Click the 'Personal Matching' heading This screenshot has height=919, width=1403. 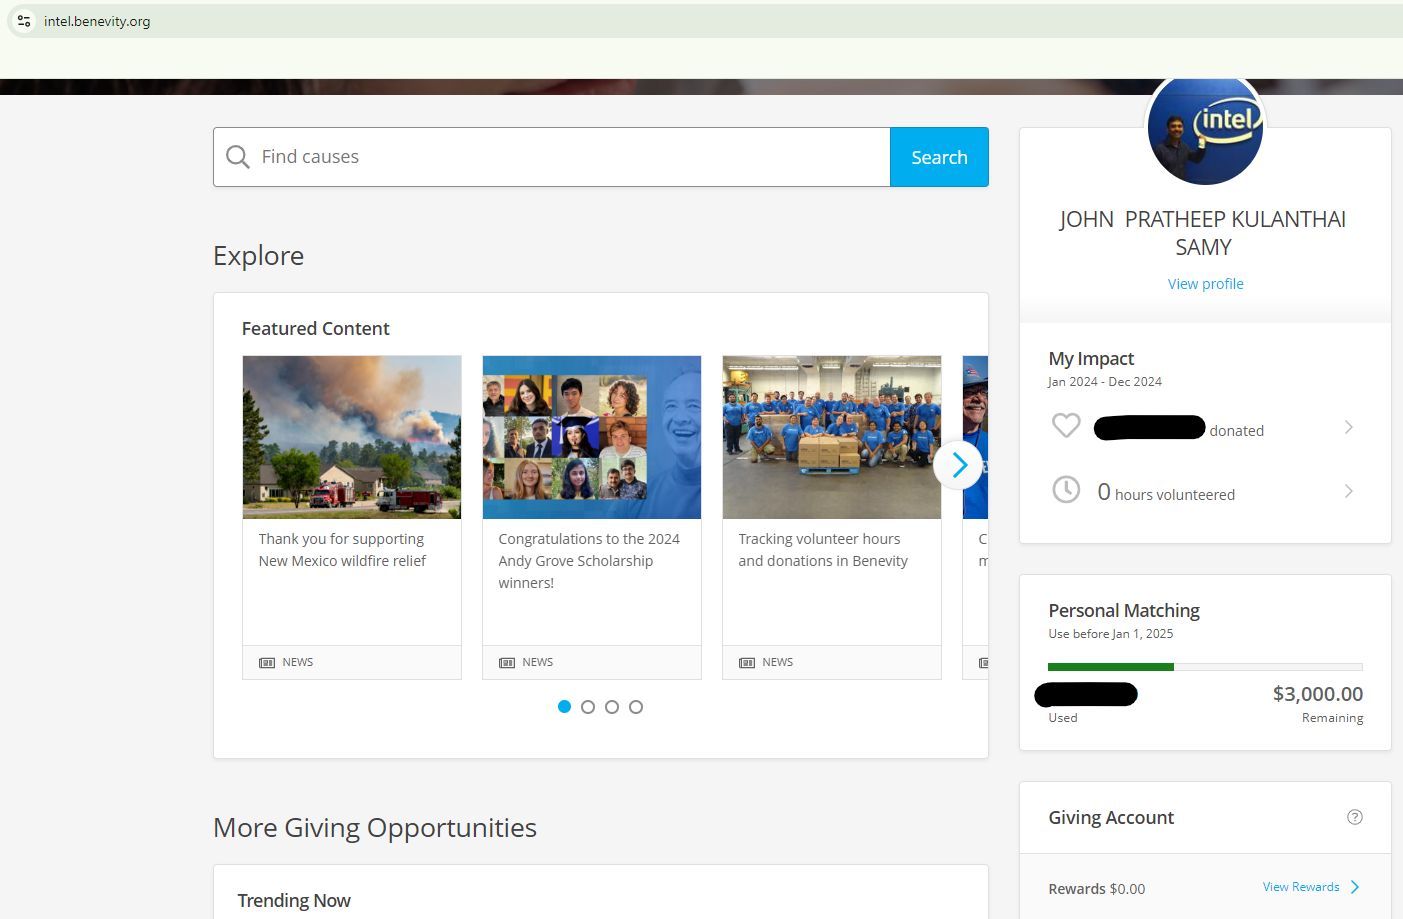tap(1124, 611)
